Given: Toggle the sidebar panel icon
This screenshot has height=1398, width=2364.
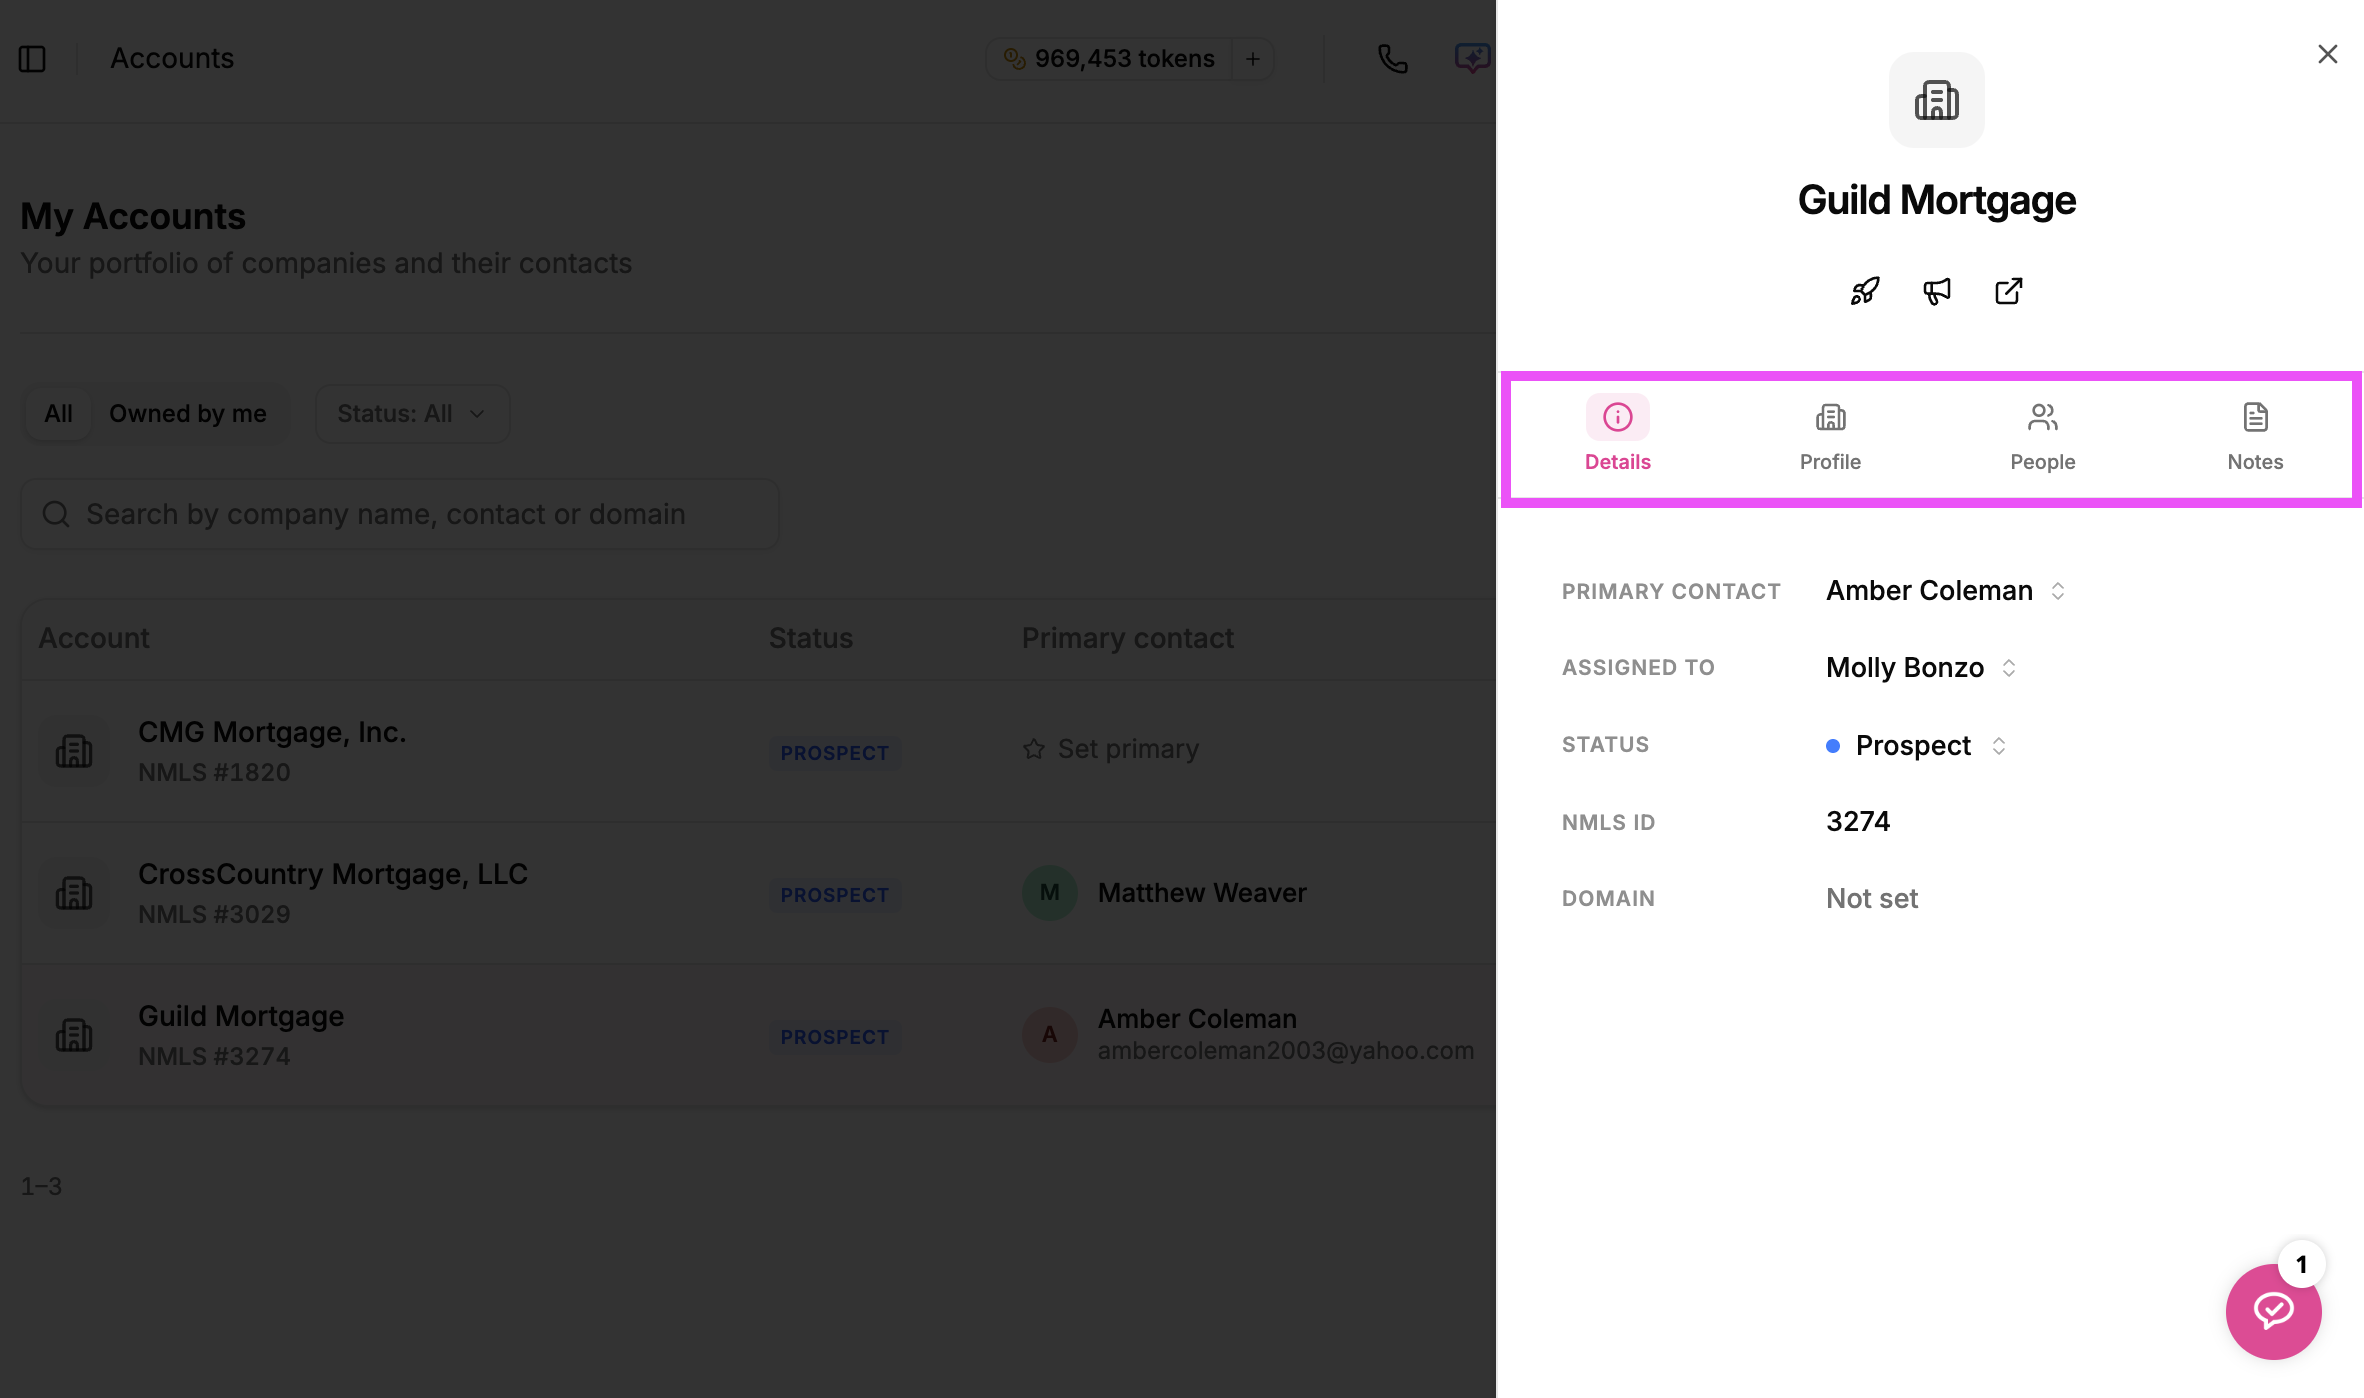Looking at the screenshot, I should click(32, 59).
